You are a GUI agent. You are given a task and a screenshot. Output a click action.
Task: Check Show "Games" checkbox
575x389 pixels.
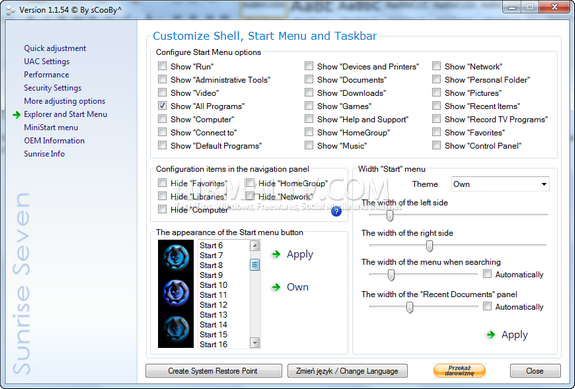pyautogui.click(x=309, y=106)
